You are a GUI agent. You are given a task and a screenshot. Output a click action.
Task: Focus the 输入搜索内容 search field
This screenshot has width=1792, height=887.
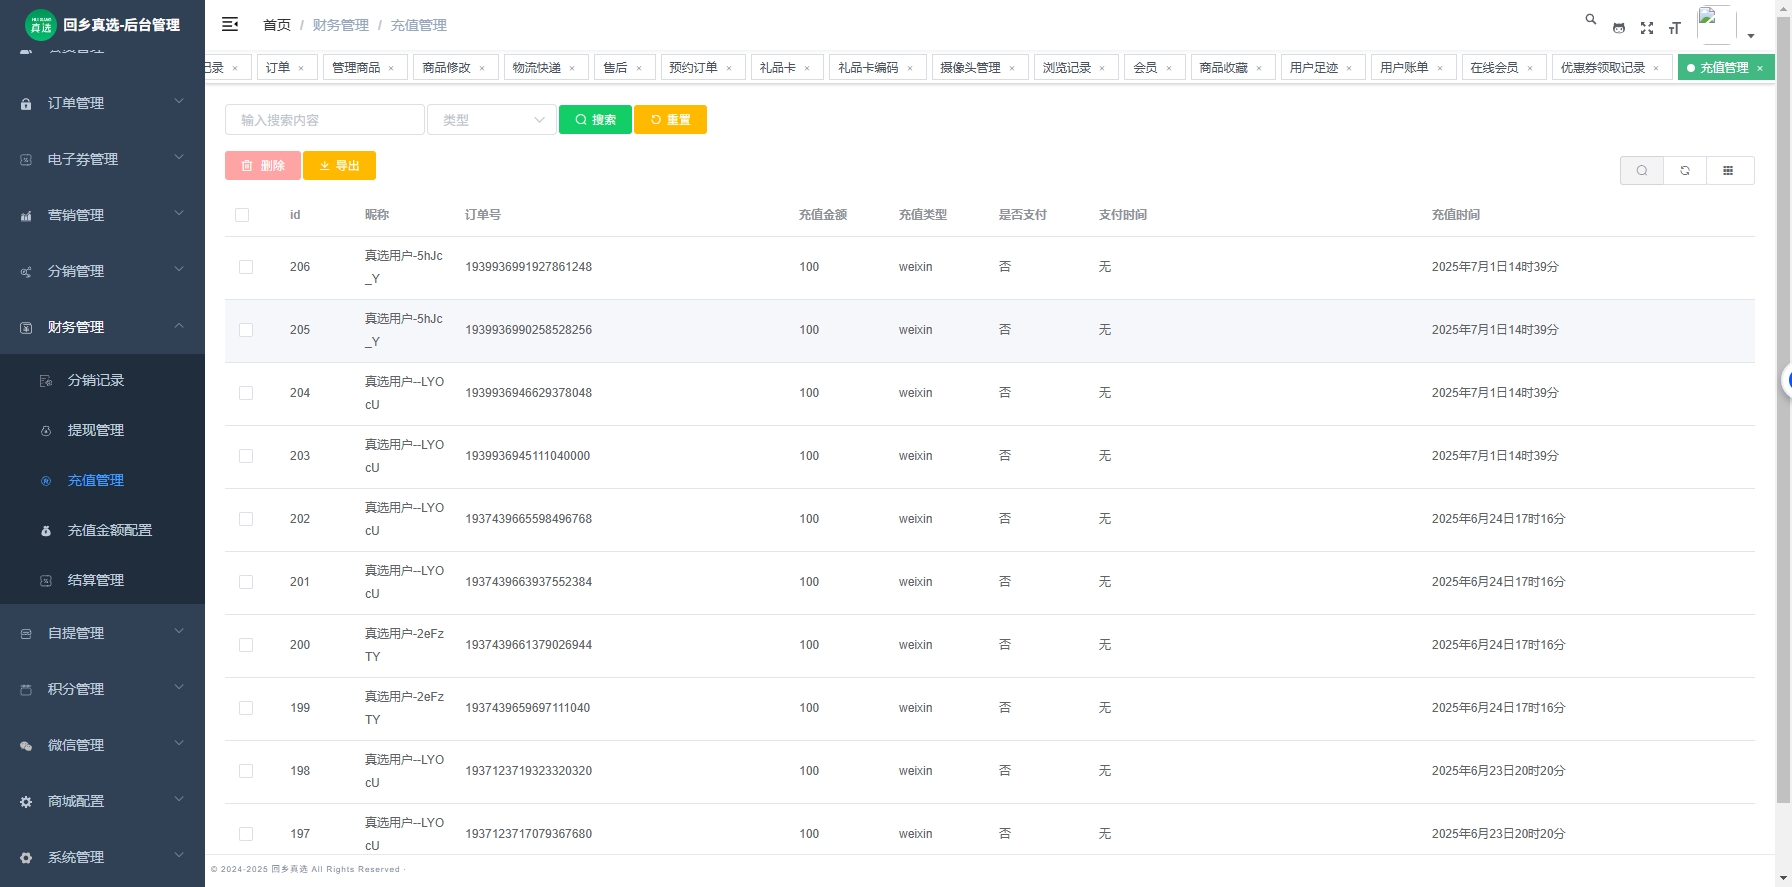324,120
